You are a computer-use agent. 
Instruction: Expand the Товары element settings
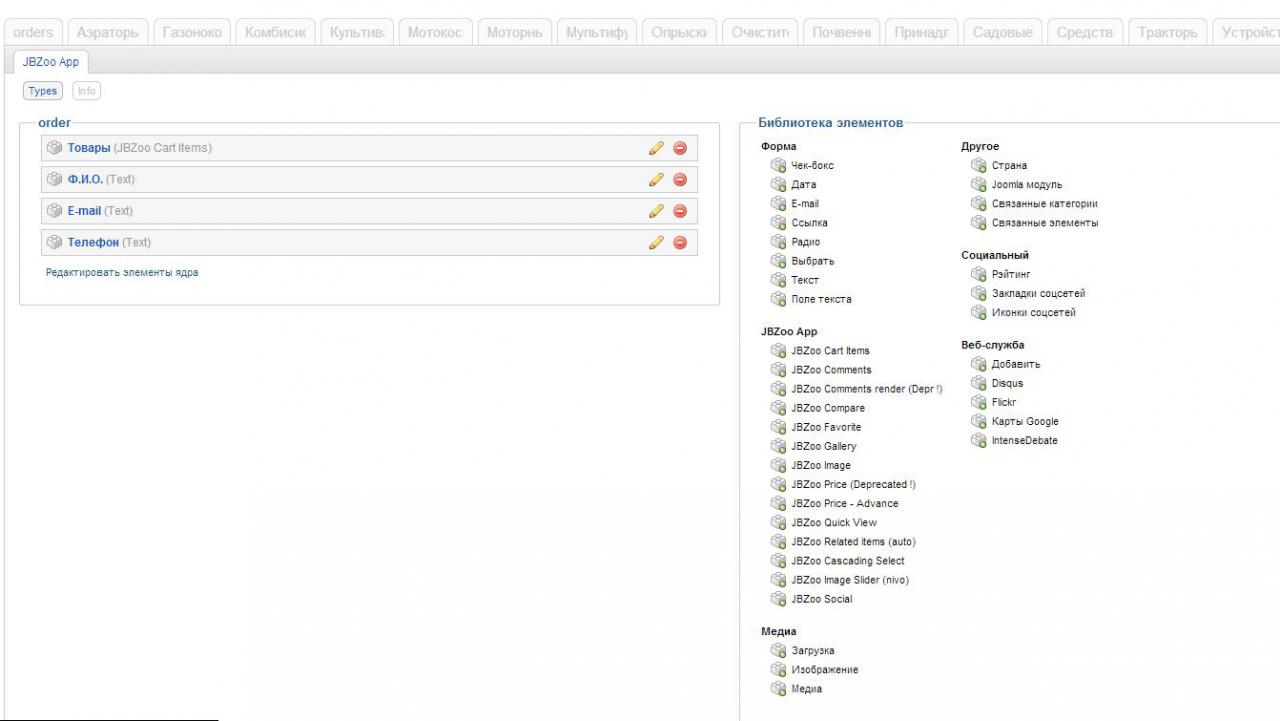tap(89, 148)
